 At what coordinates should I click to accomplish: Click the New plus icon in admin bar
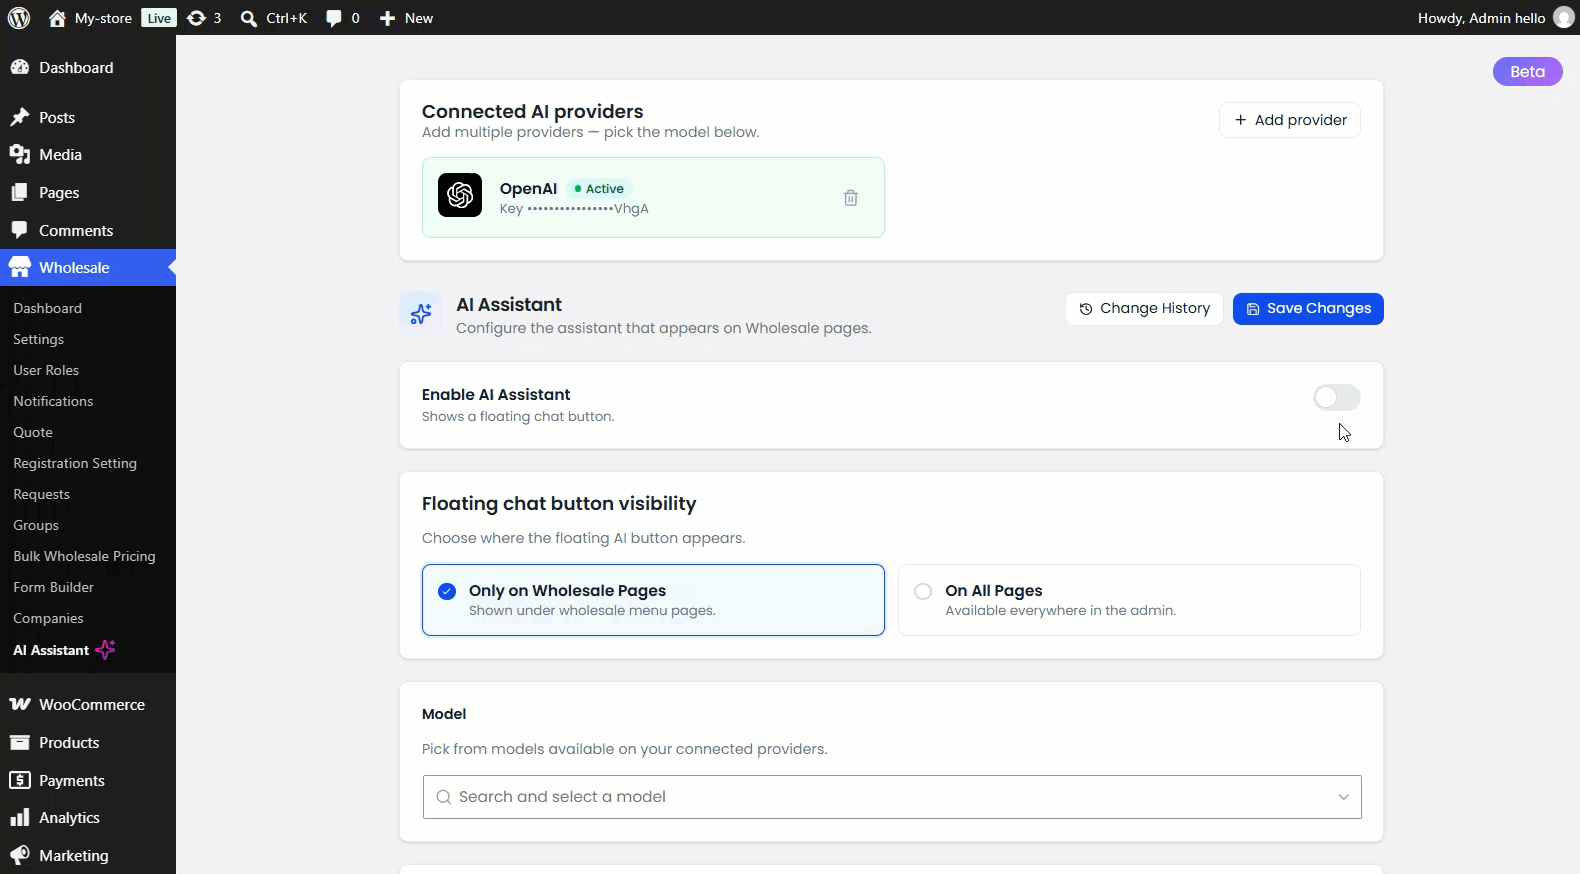tap(388, 18)
